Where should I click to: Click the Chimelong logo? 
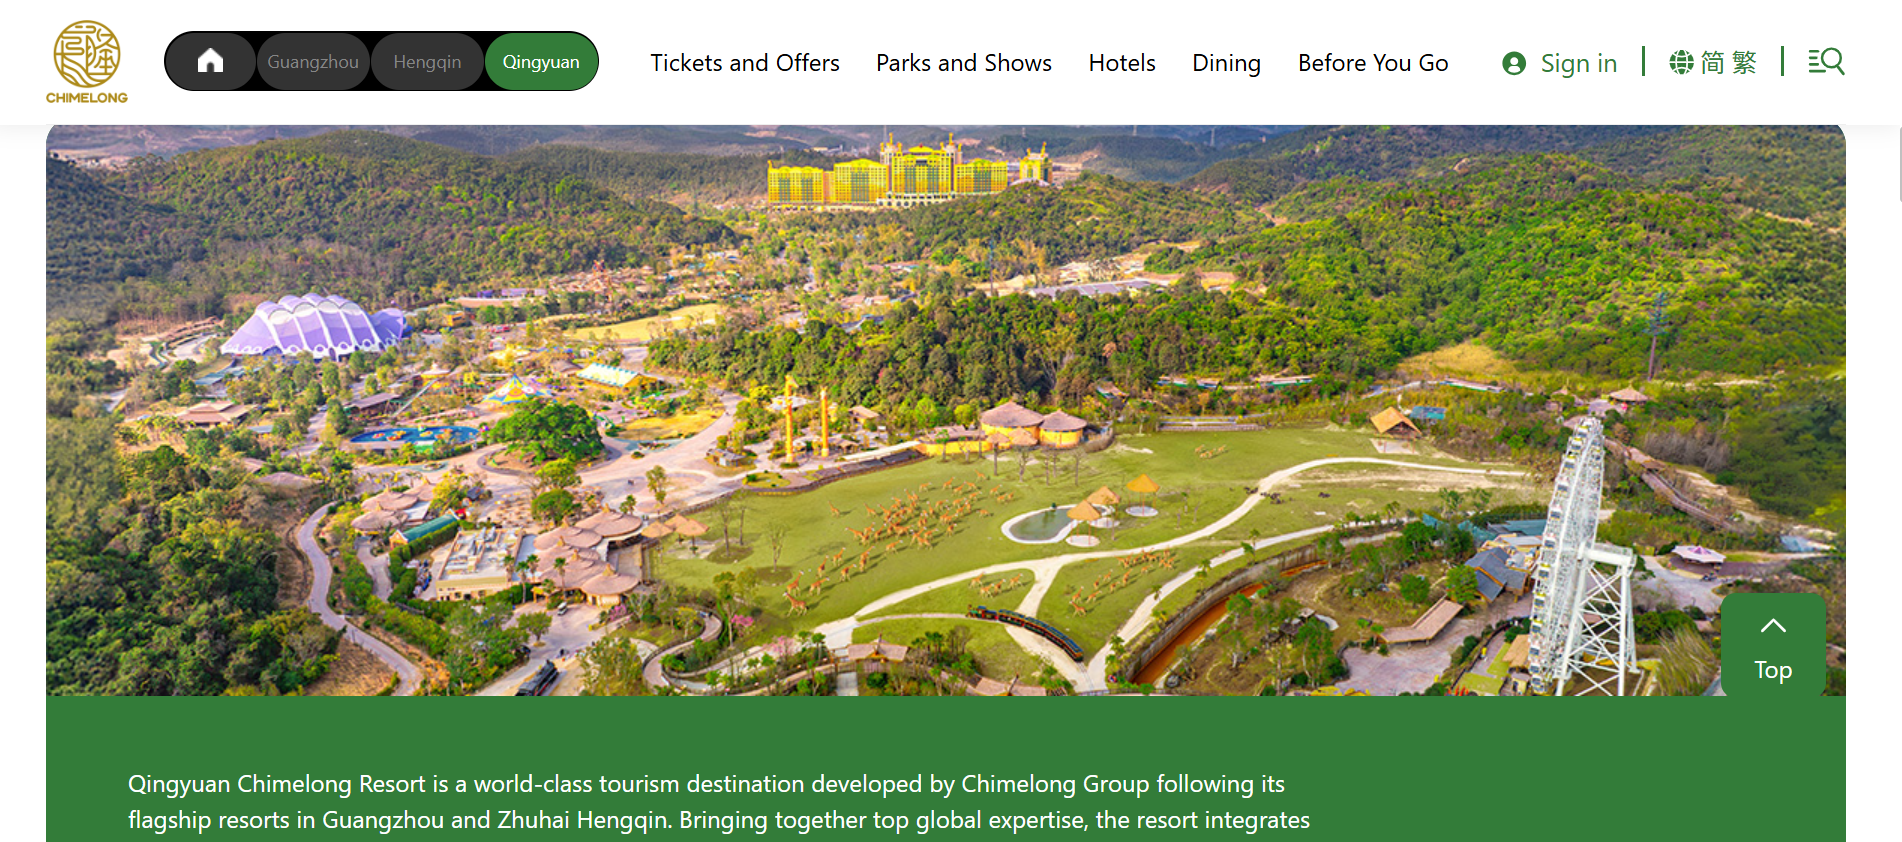tap(87, 62)
